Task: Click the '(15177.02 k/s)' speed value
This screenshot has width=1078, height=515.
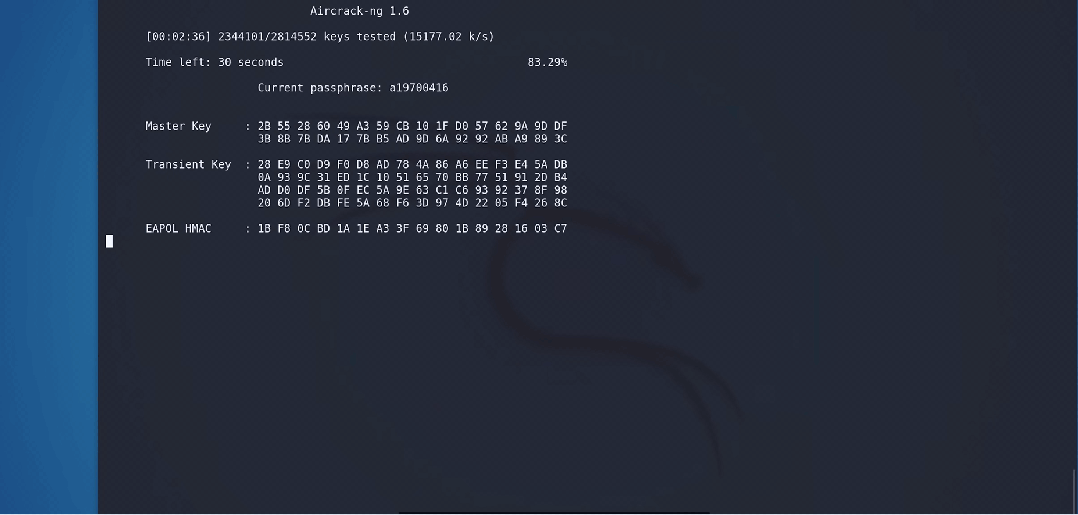Action: [x=448, y=36]
